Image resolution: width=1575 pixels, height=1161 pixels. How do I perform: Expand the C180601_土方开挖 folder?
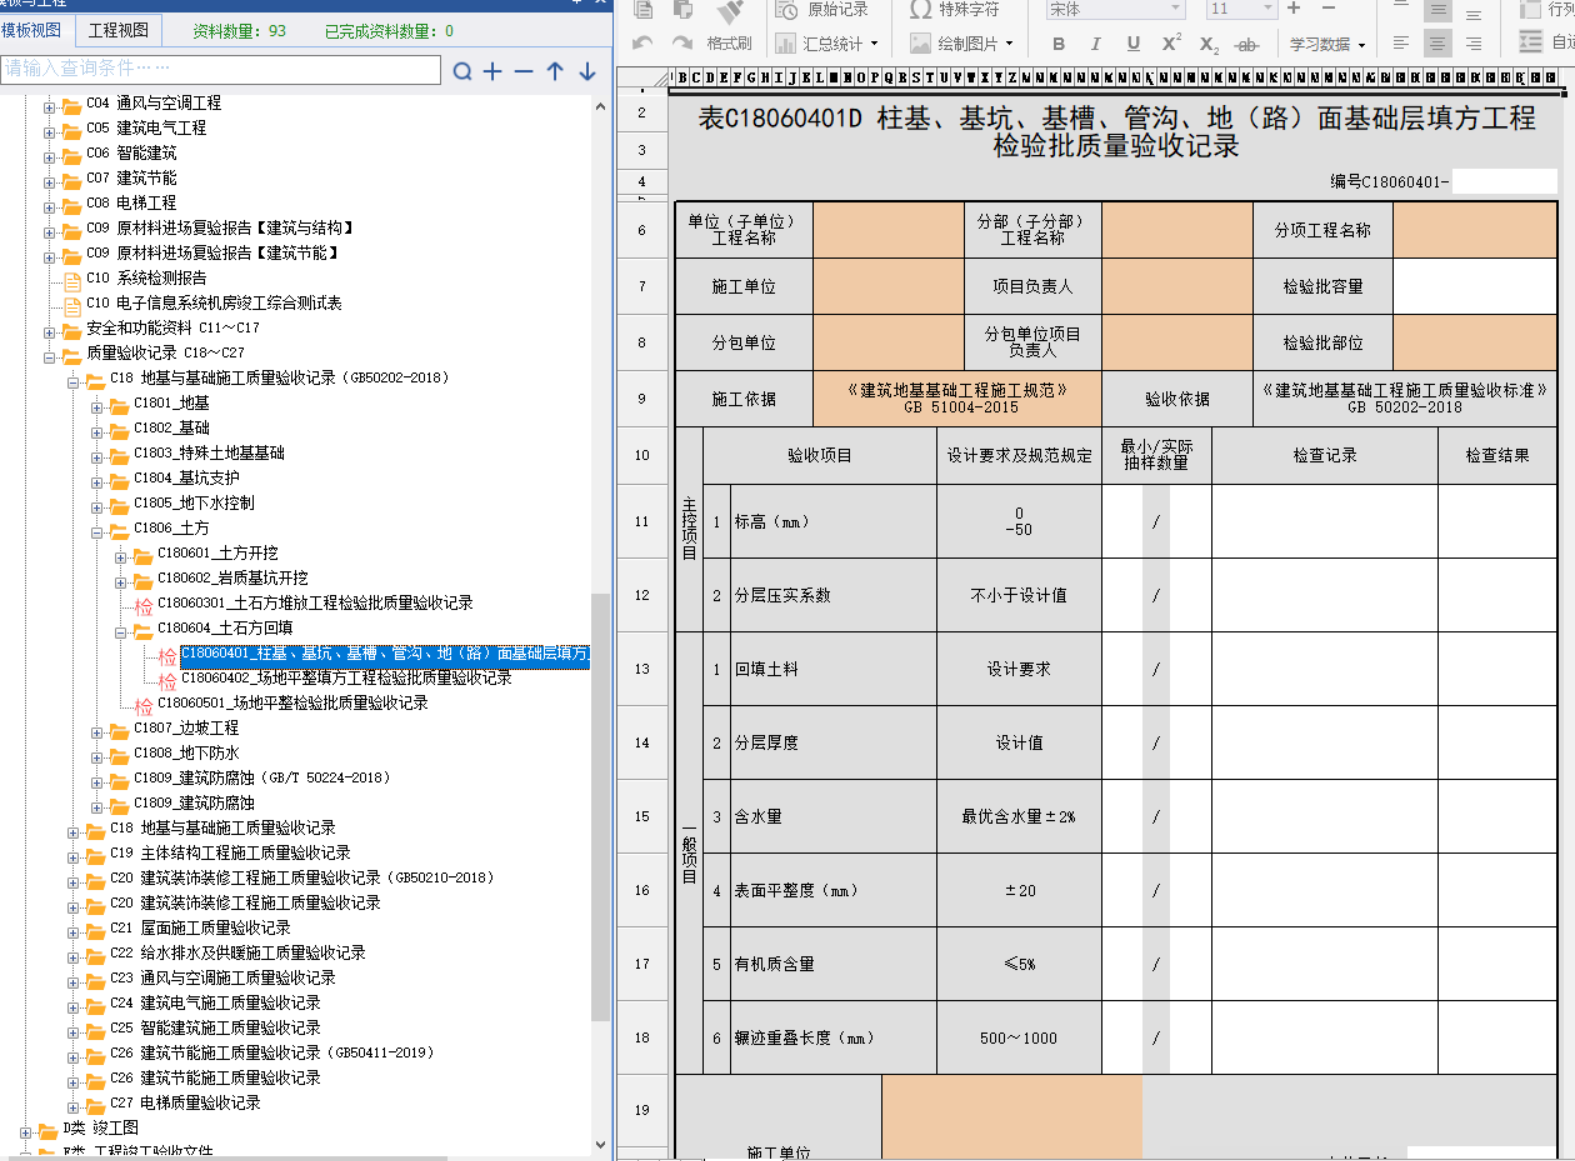[121, 556]
